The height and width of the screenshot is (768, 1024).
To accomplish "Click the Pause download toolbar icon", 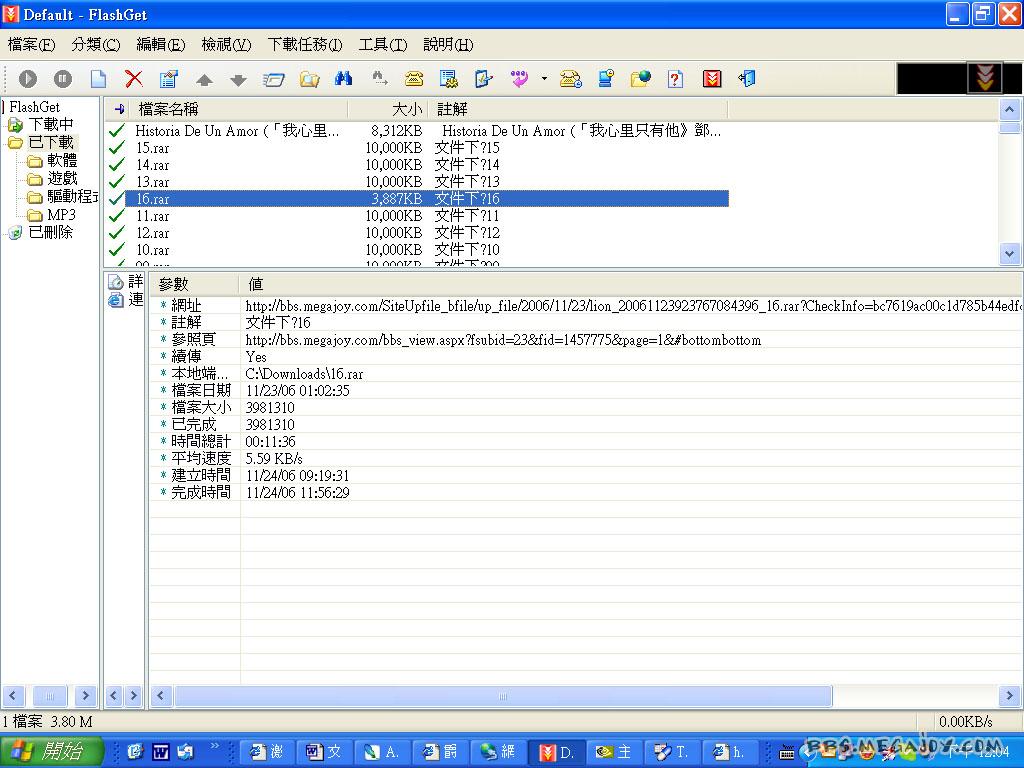I will tap(63, 79).
